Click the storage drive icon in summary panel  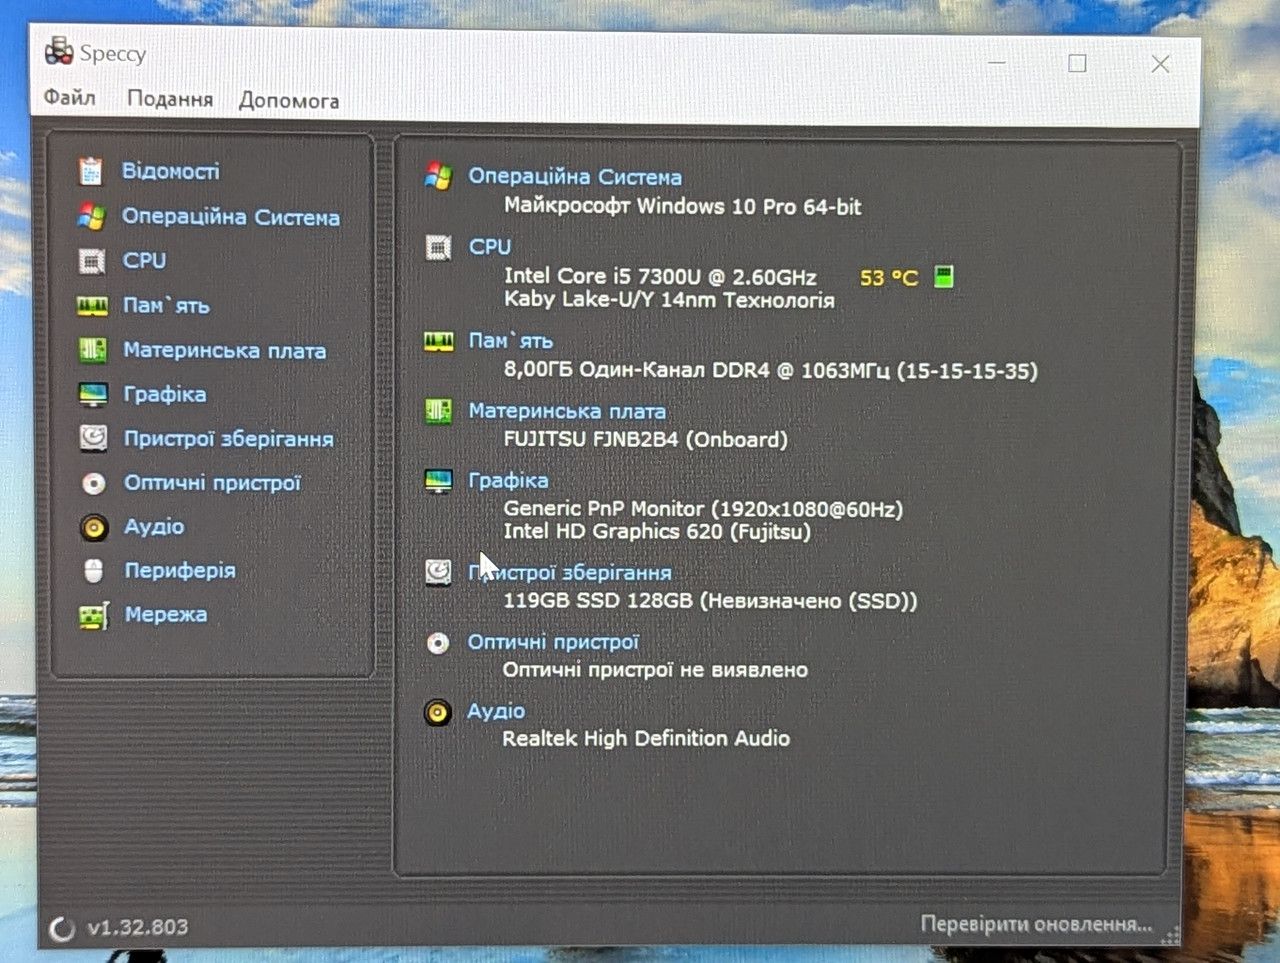click(x=438, y=572)
